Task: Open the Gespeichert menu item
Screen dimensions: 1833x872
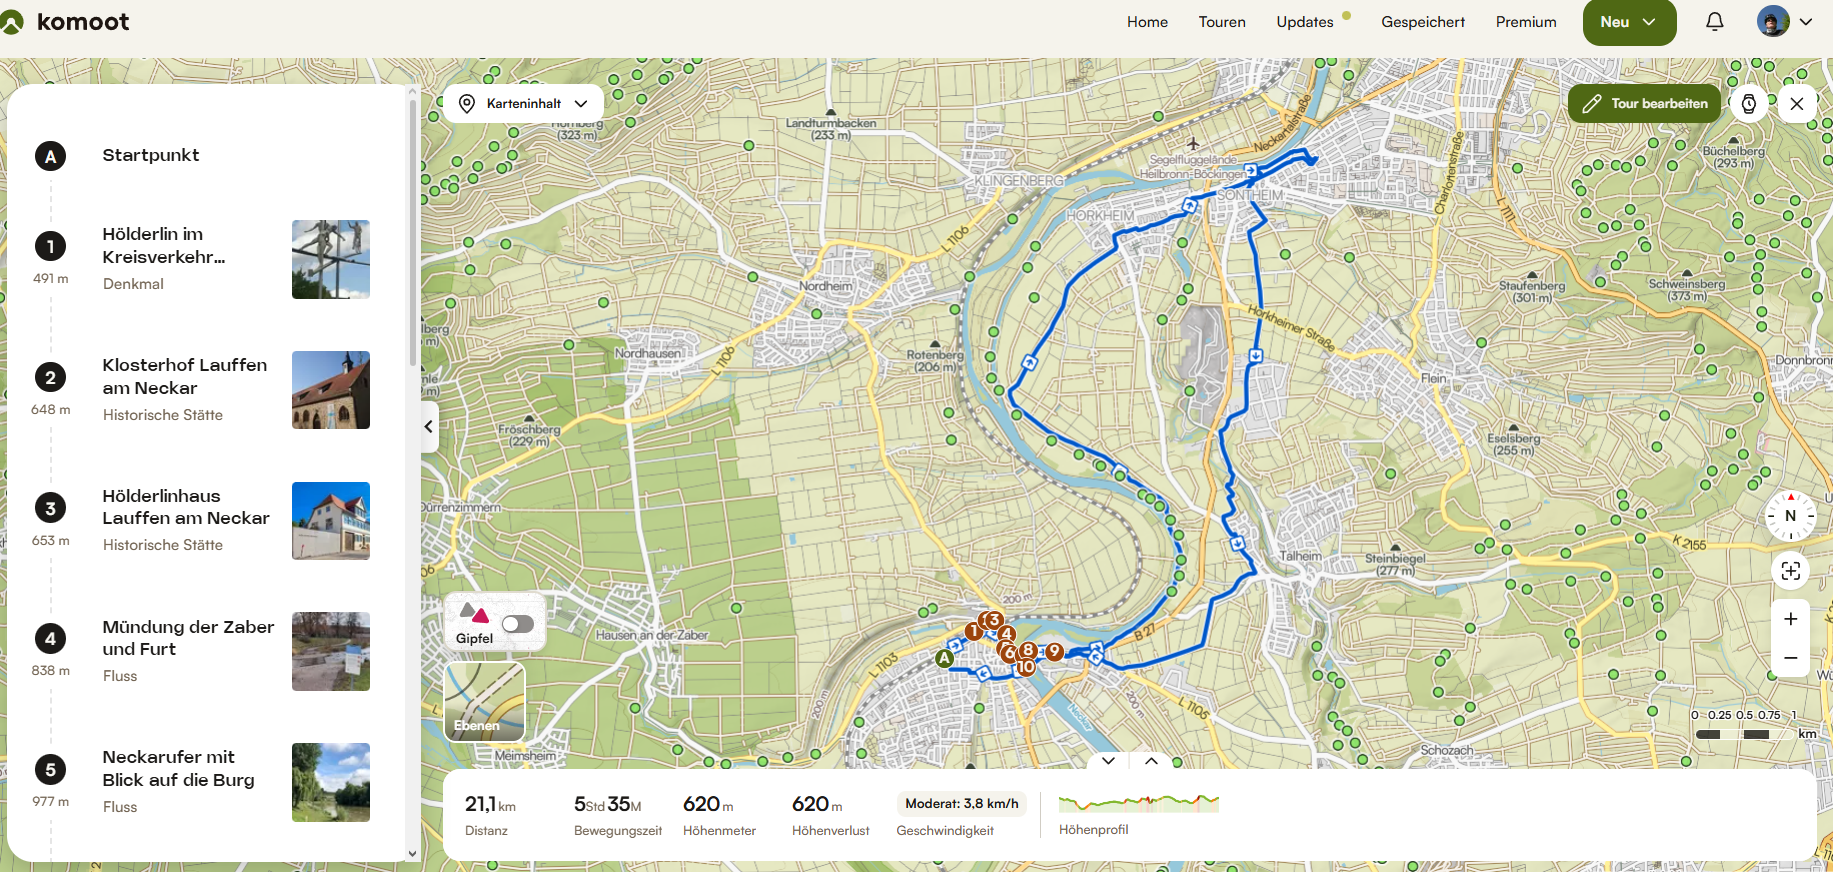Action: click(1423, 22)
